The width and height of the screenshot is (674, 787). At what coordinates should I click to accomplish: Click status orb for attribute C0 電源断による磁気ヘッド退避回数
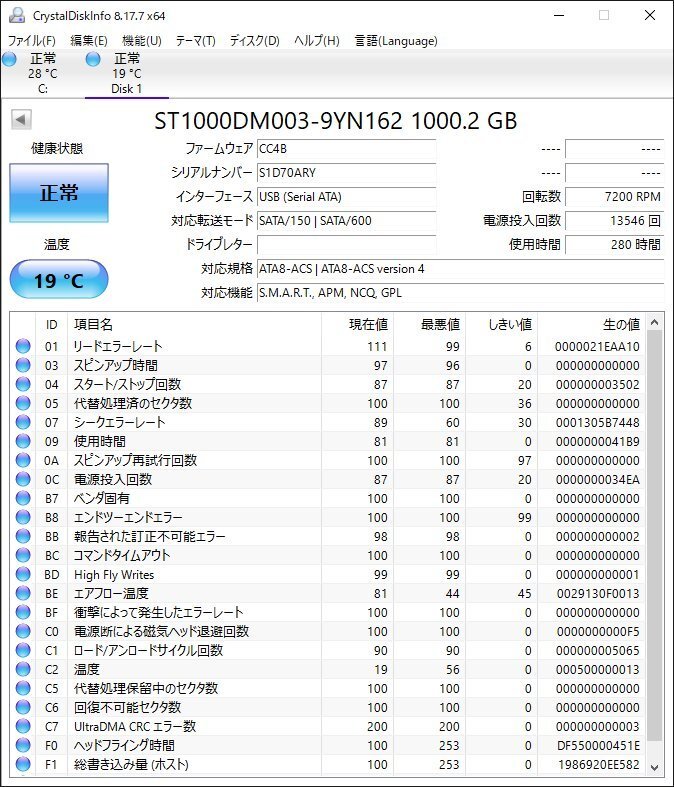[x=23, y=631]
